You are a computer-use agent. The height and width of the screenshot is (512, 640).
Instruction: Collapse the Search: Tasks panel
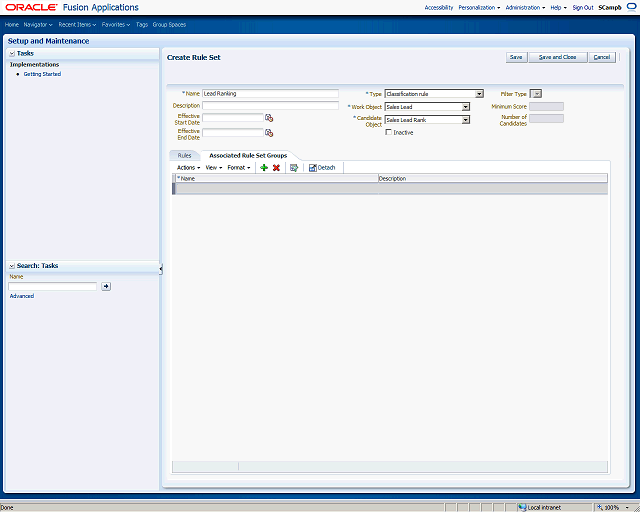12,266
